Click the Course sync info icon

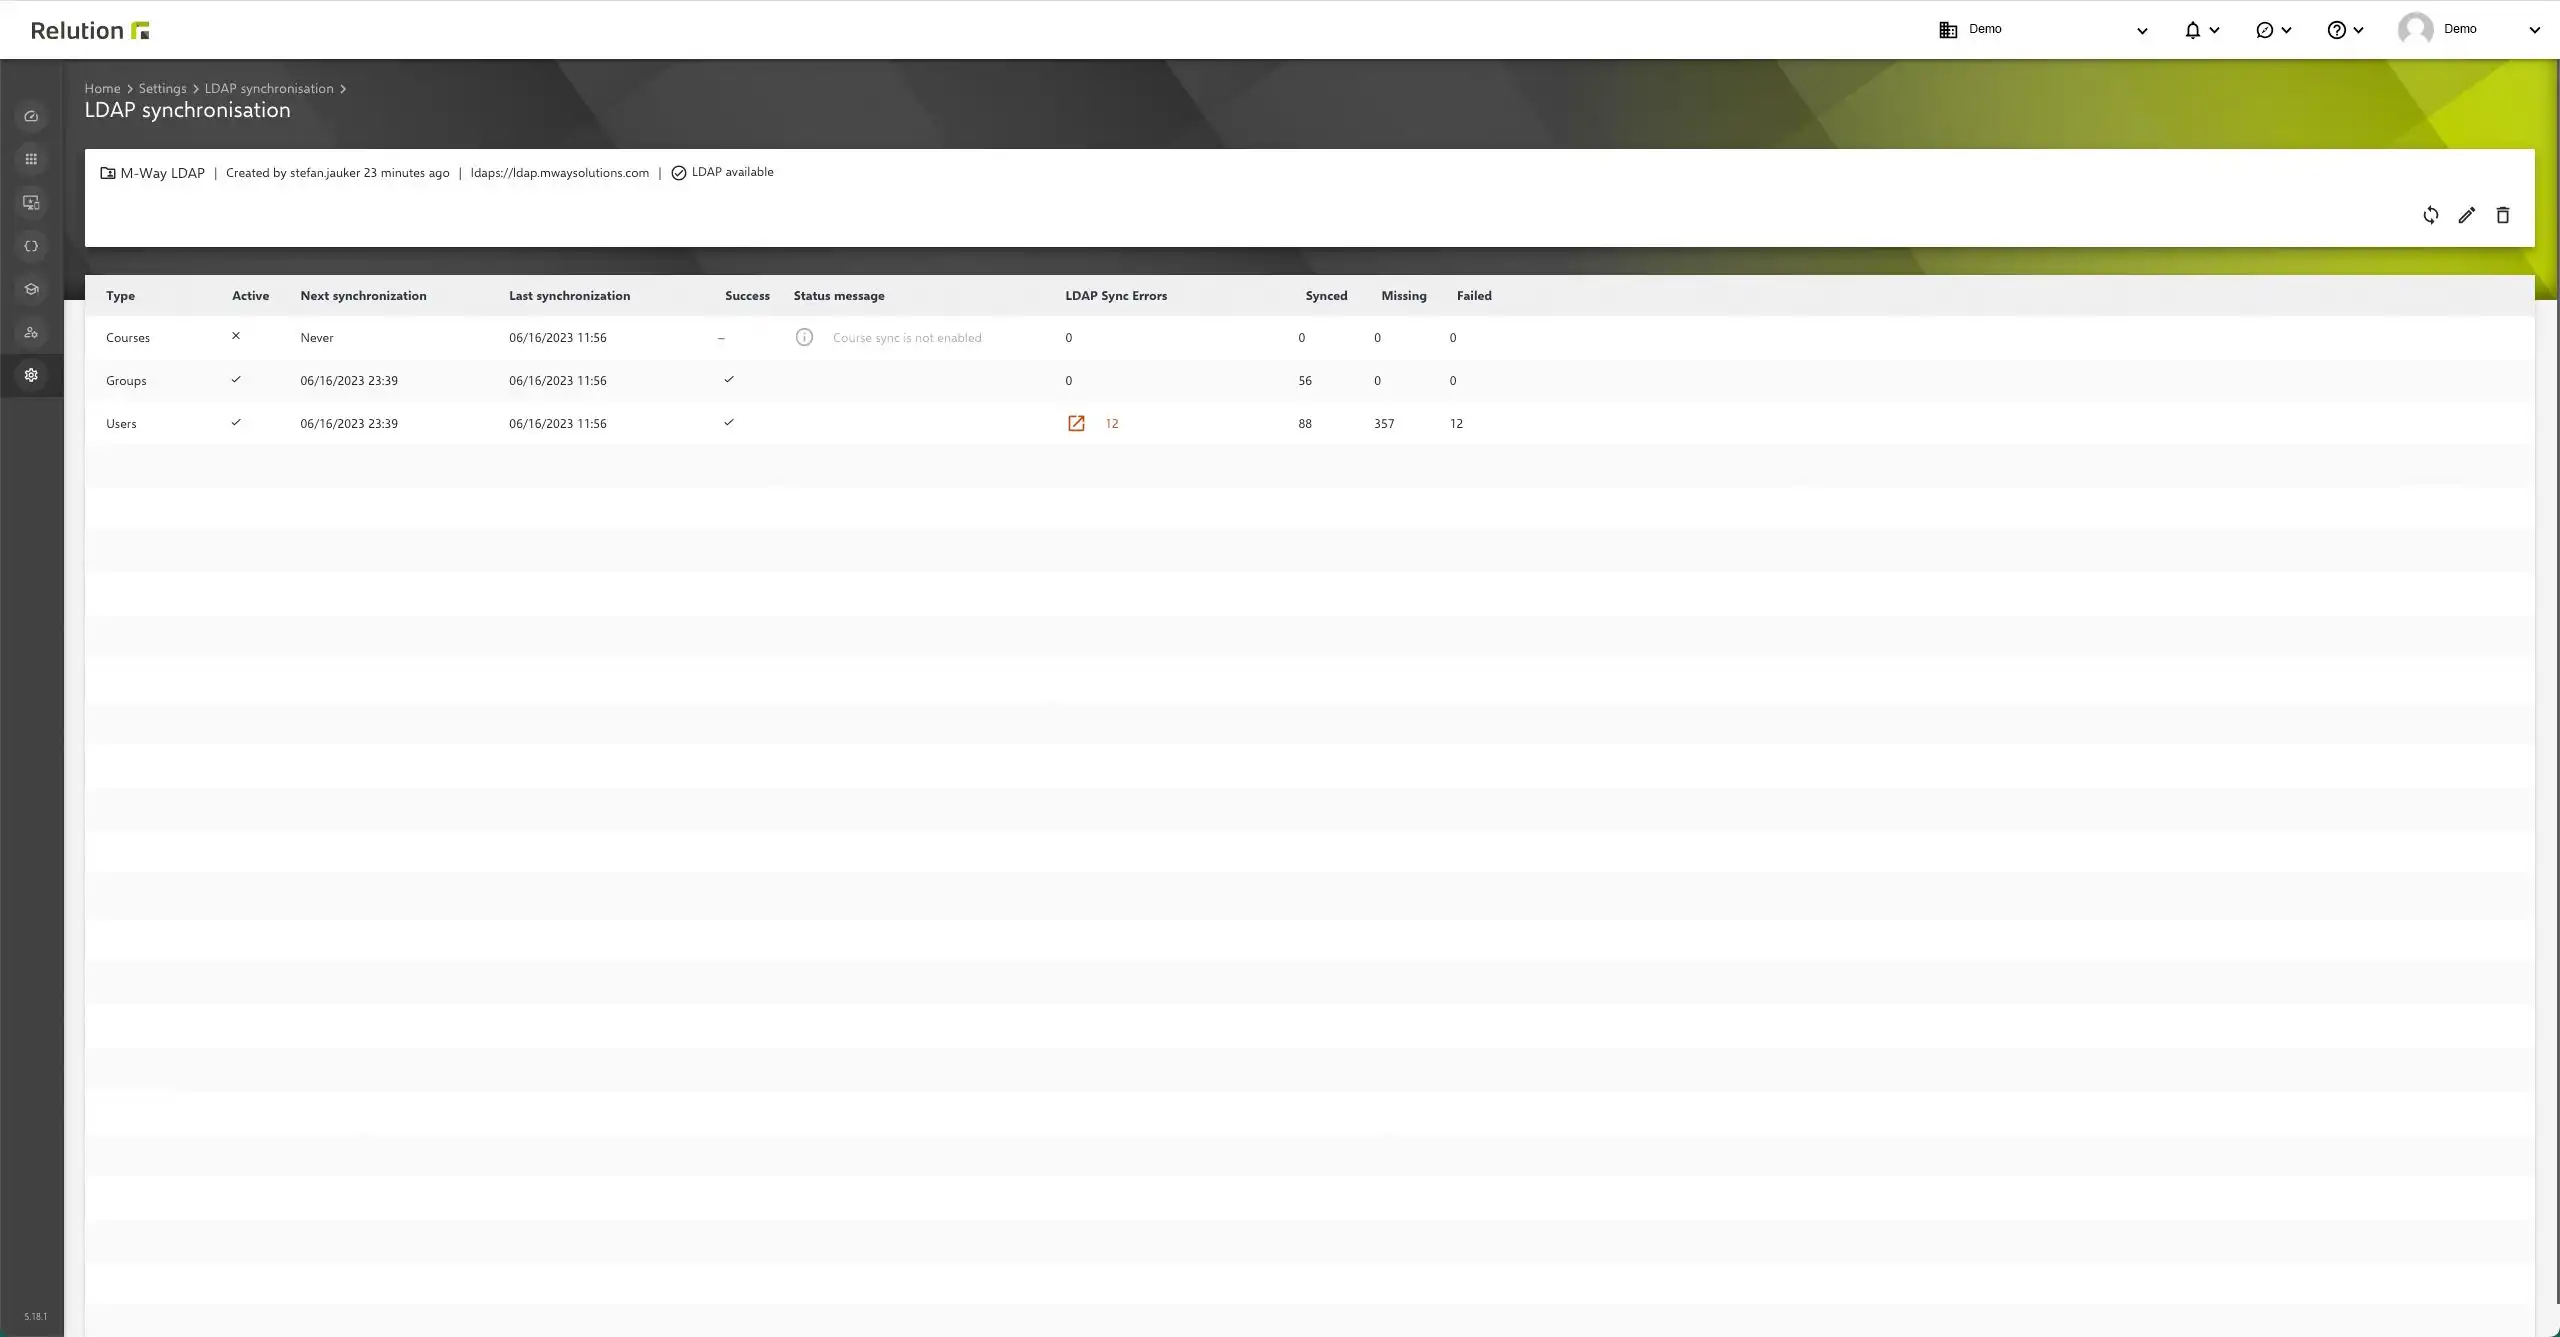pyautogui.click(x=804, y=337)
